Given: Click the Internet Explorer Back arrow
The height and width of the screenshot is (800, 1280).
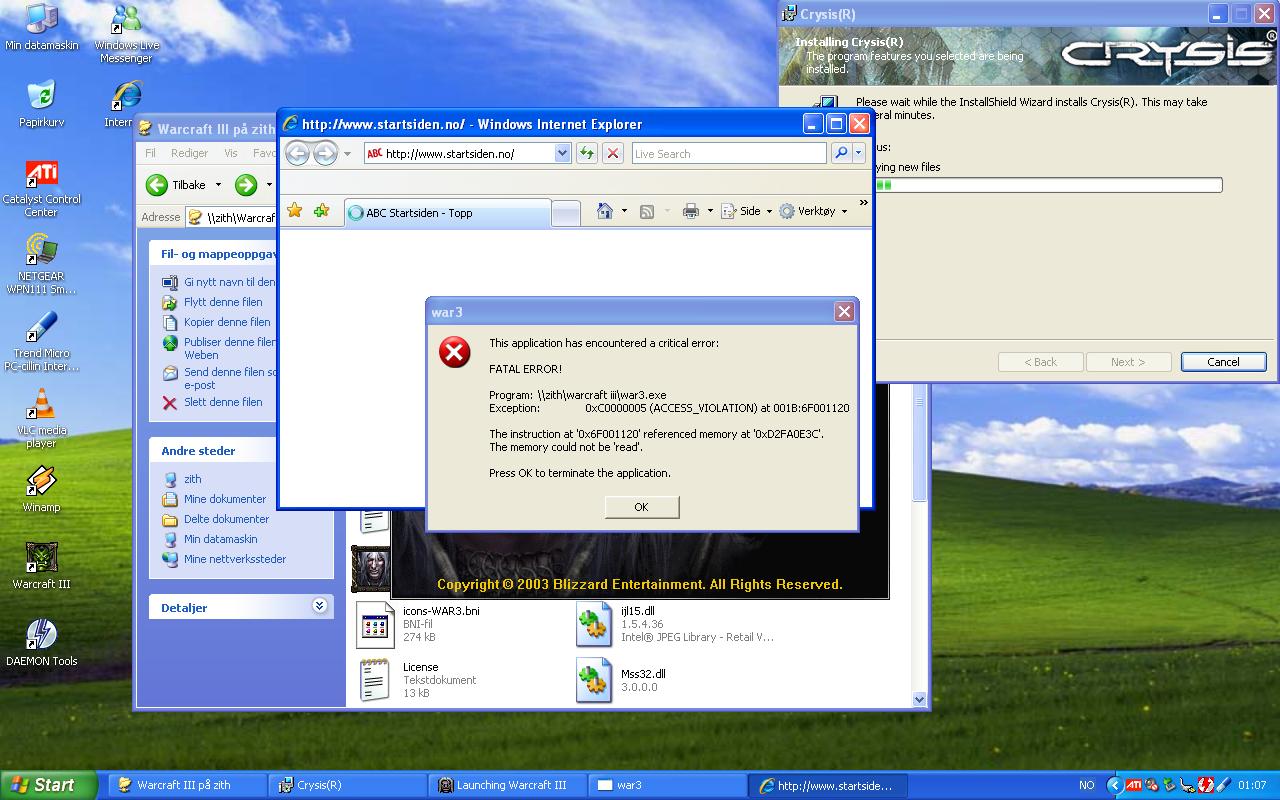Looking at the screenshot, I should (x=298, y=153).
